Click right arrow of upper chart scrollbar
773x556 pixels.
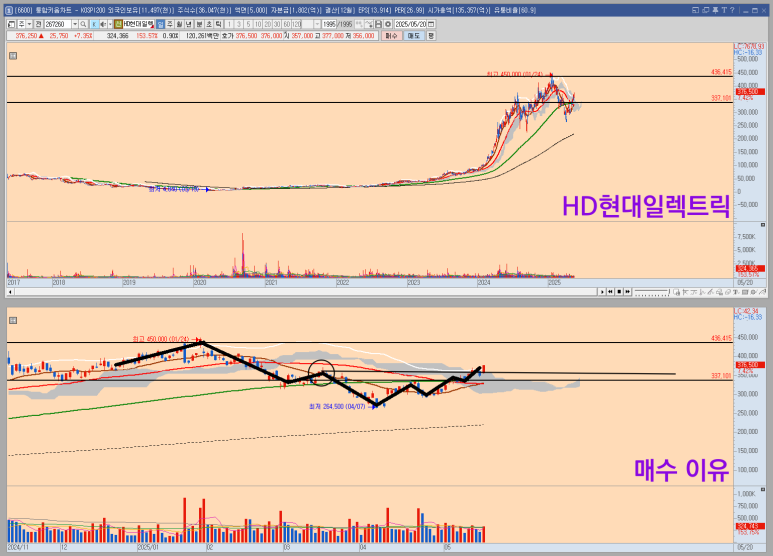point(602,292)
